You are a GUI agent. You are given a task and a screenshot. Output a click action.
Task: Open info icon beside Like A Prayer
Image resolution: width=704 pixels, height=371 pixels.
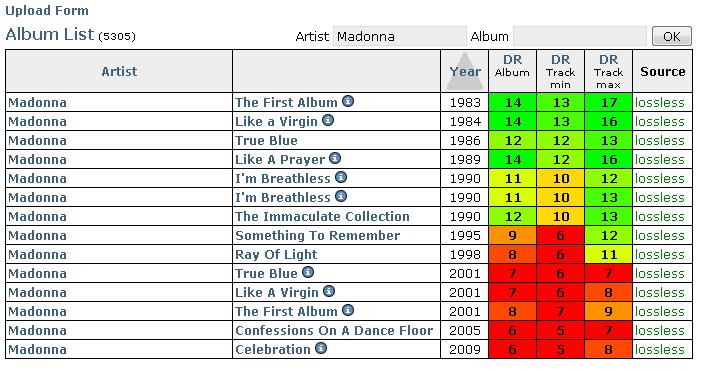[x=335, y=158]
